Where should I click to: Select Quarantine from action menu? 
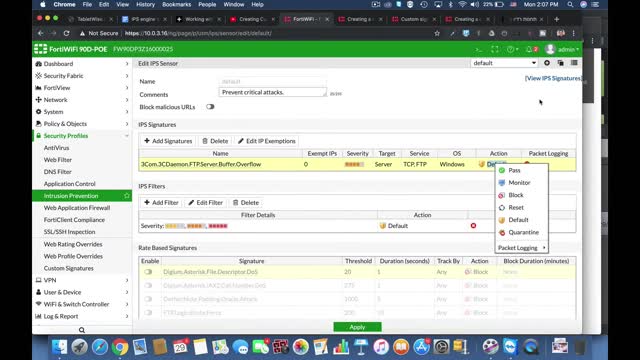point(521,232)
